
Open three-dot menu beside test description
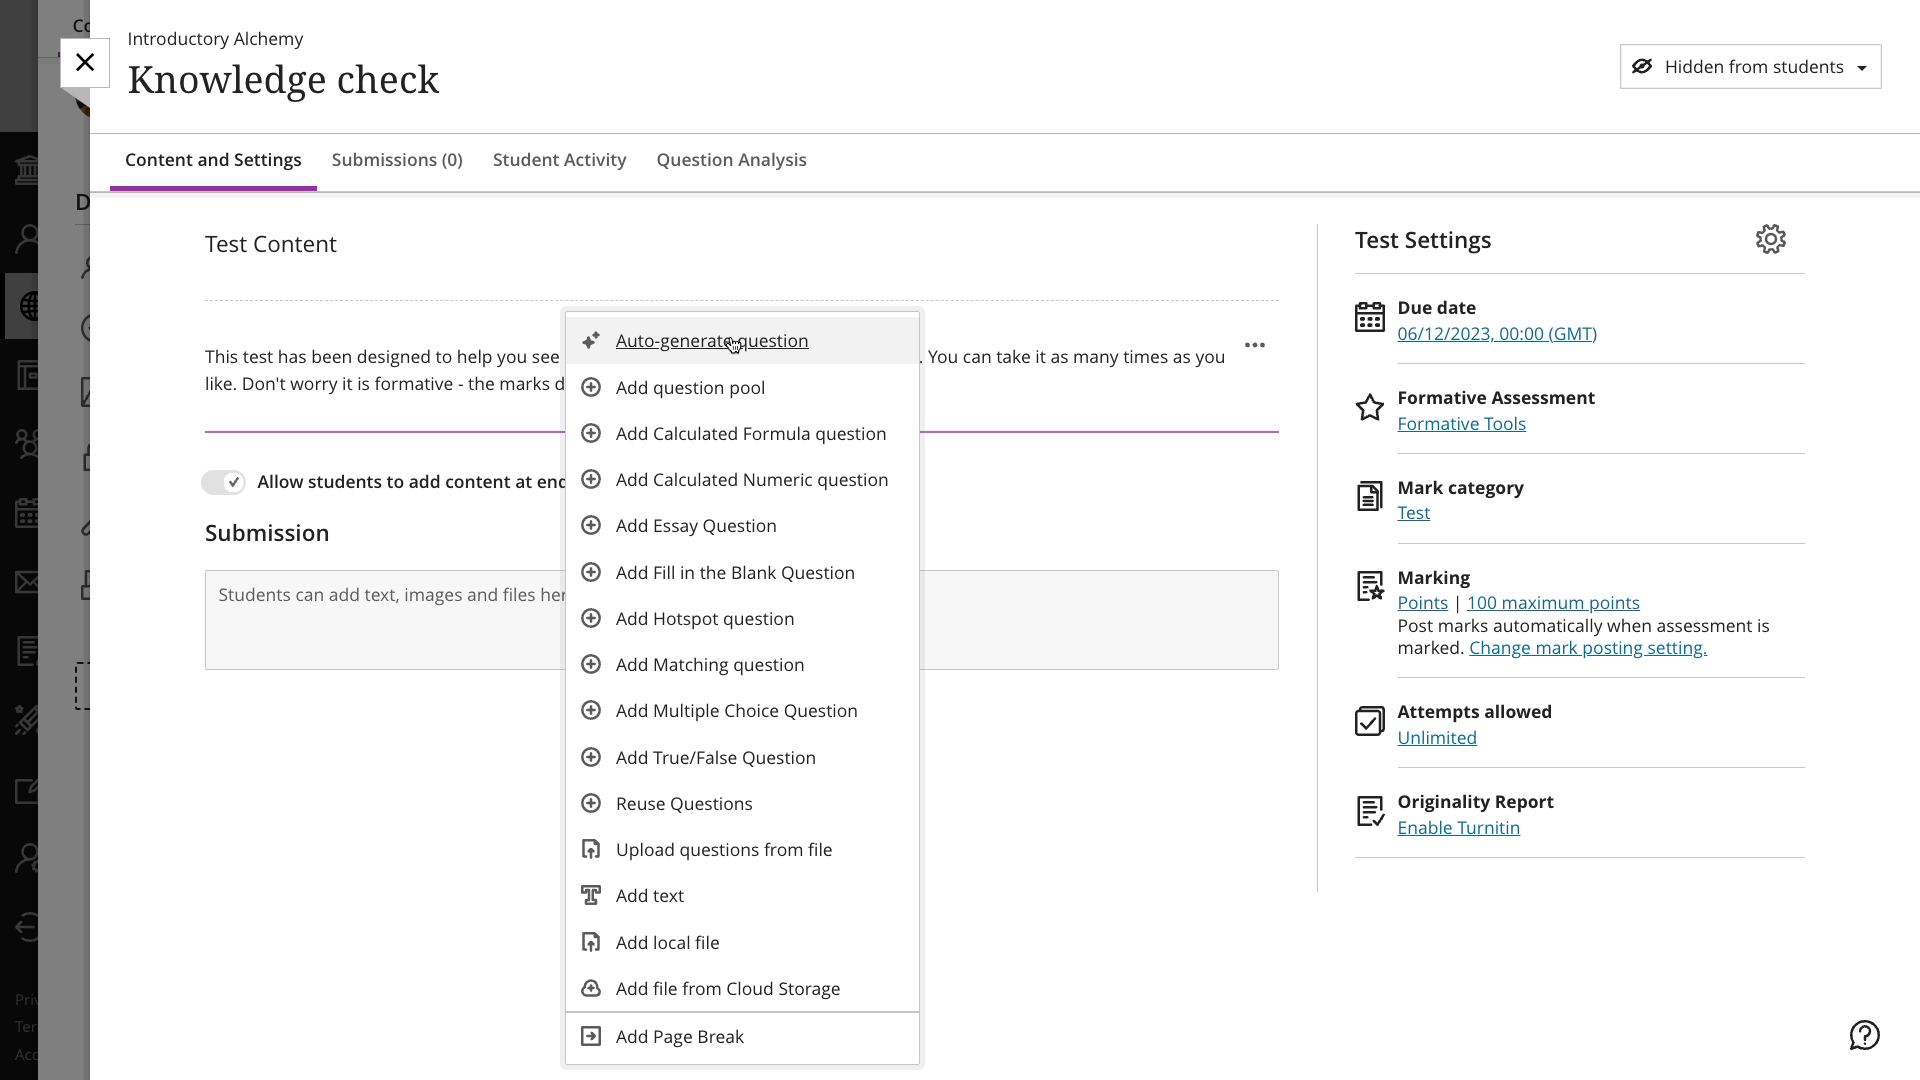1254,345
